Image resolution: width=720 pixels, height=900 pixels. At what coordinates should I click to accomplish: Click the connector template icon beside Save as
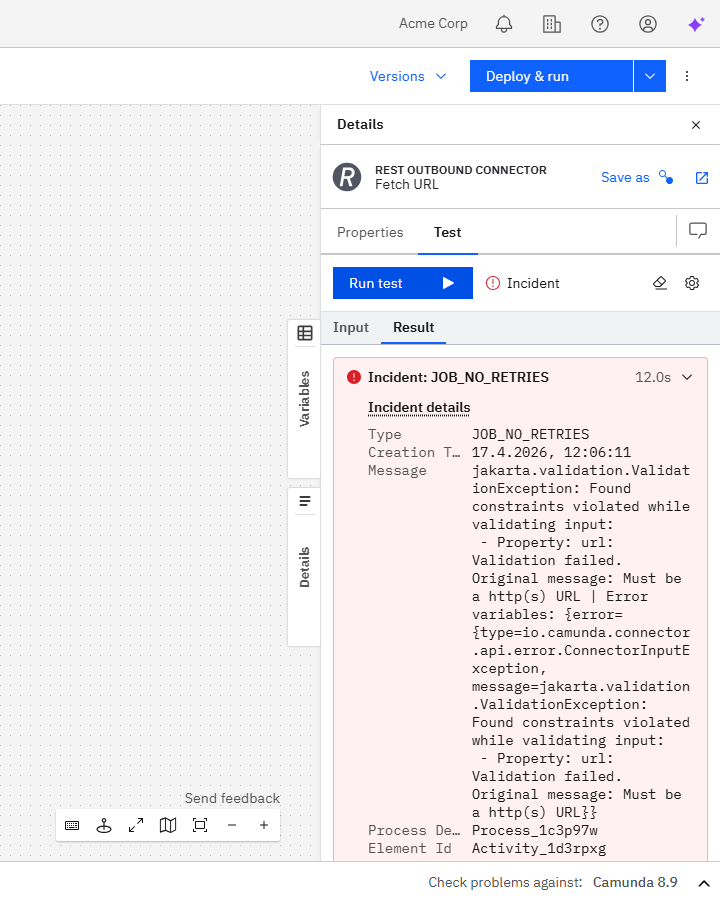[666, 177]
